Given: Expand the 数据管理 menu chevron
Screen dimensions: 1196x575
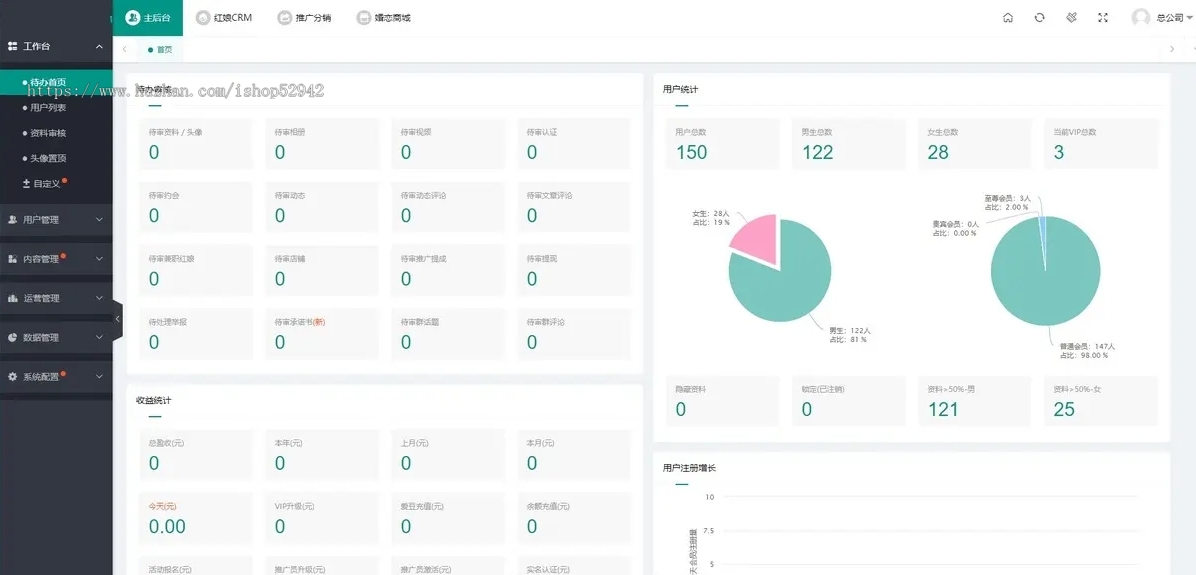Looking at the screenshot, I should pos(99,337).
